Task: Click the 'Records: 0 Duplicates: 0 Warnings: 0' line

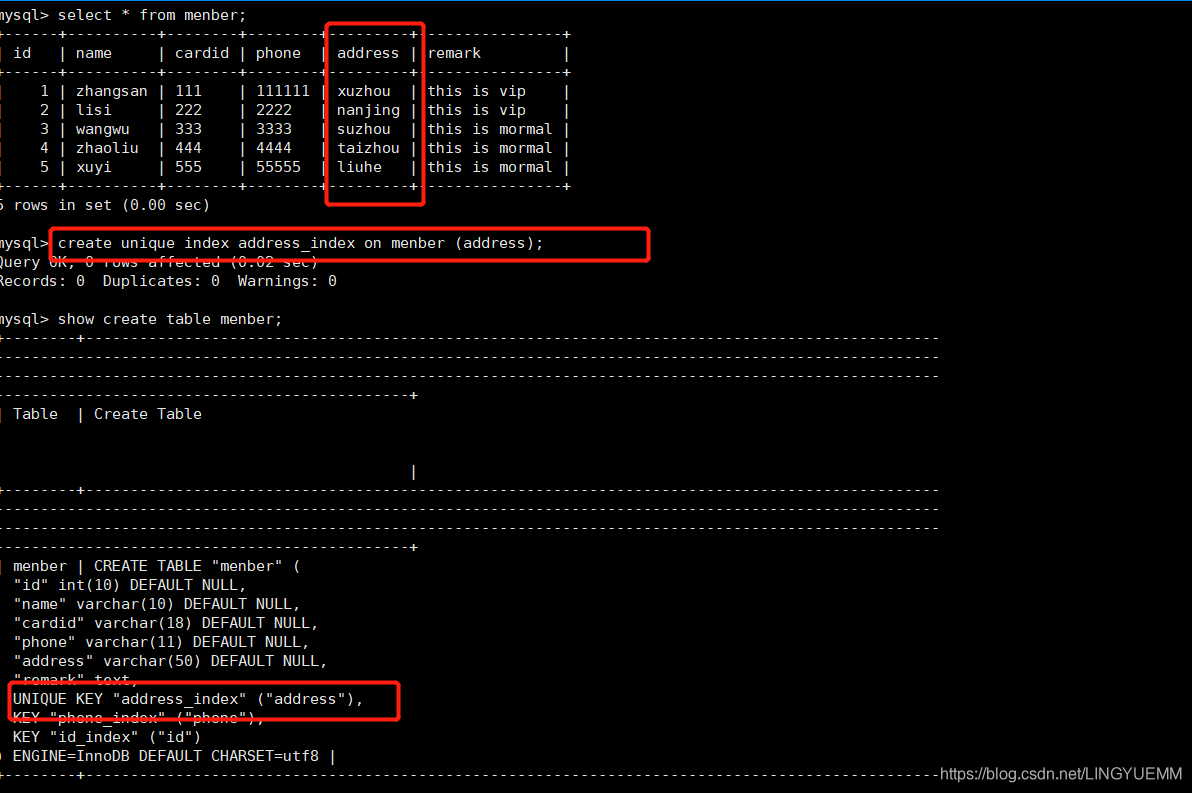Action: pyautogui.click(x=168, y=281)
